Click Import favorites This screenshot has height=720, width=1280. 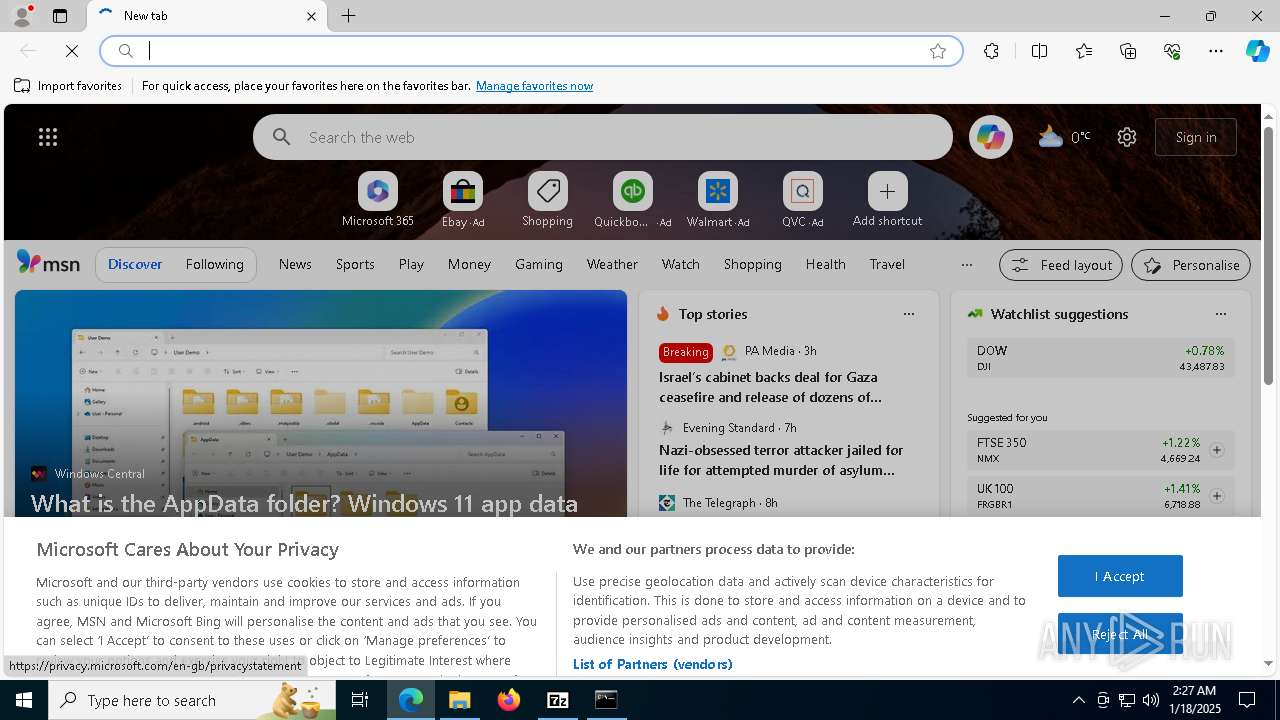(68, 86)
